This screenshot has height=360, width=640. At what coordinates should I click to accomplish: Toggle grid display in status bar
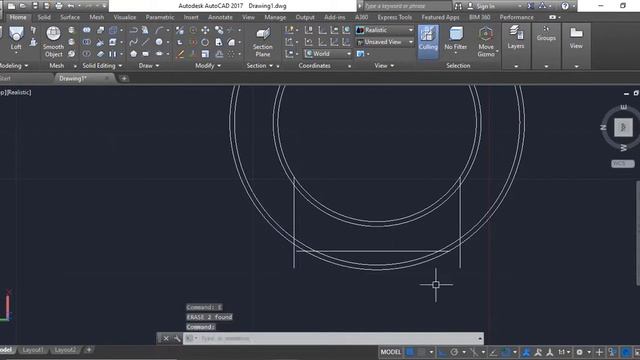[x=411, y=352]
